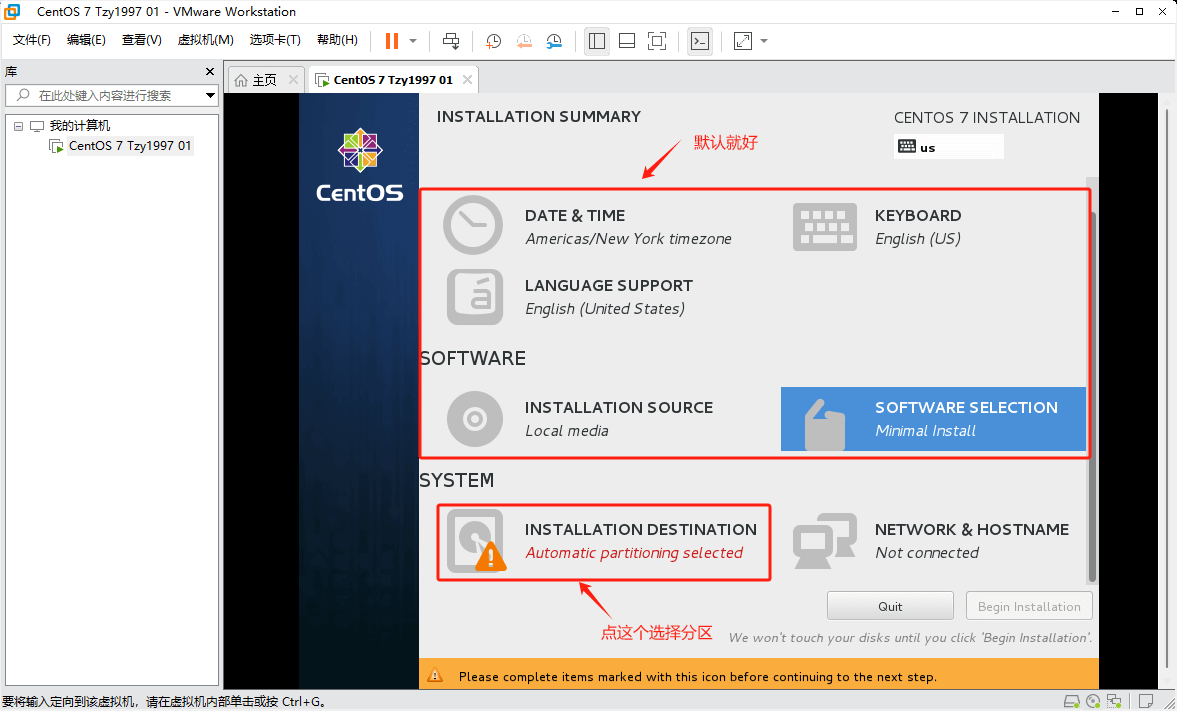This screenshot has height=711, width=1177.
Task: Click the warning icon in the orange bar
Action: click(x=435, y=676)
